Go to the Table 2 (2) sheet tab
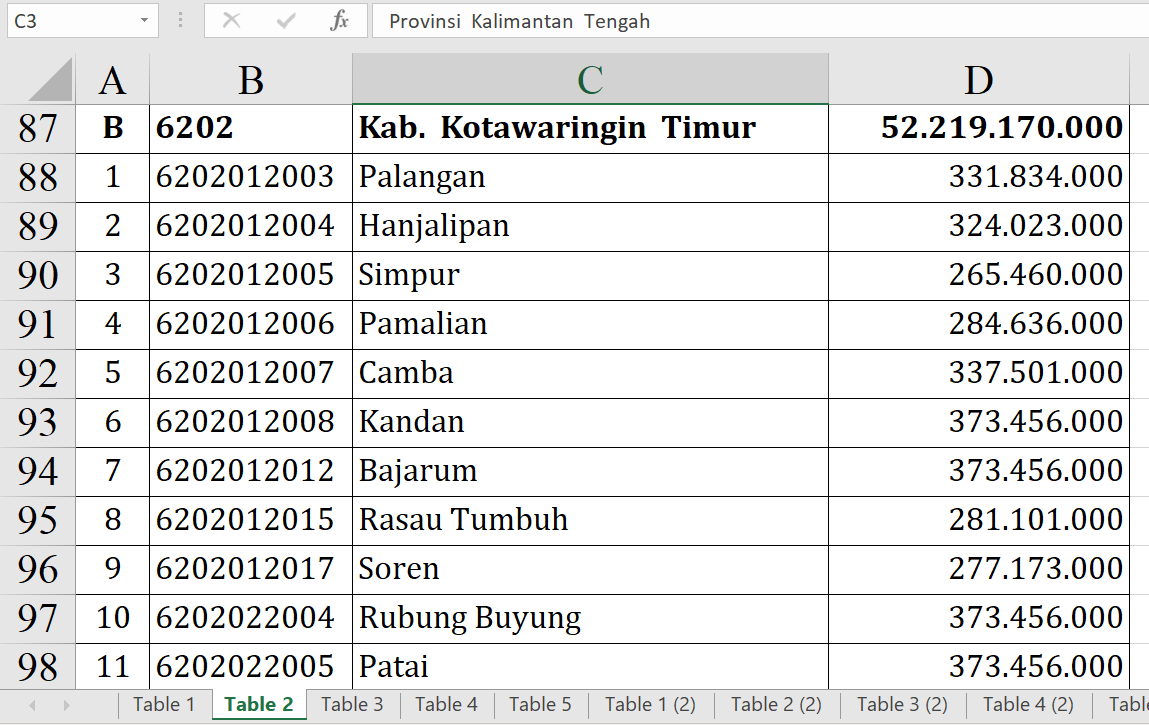The width and height of the screenshot is (1149, 725). pos(776,704)
